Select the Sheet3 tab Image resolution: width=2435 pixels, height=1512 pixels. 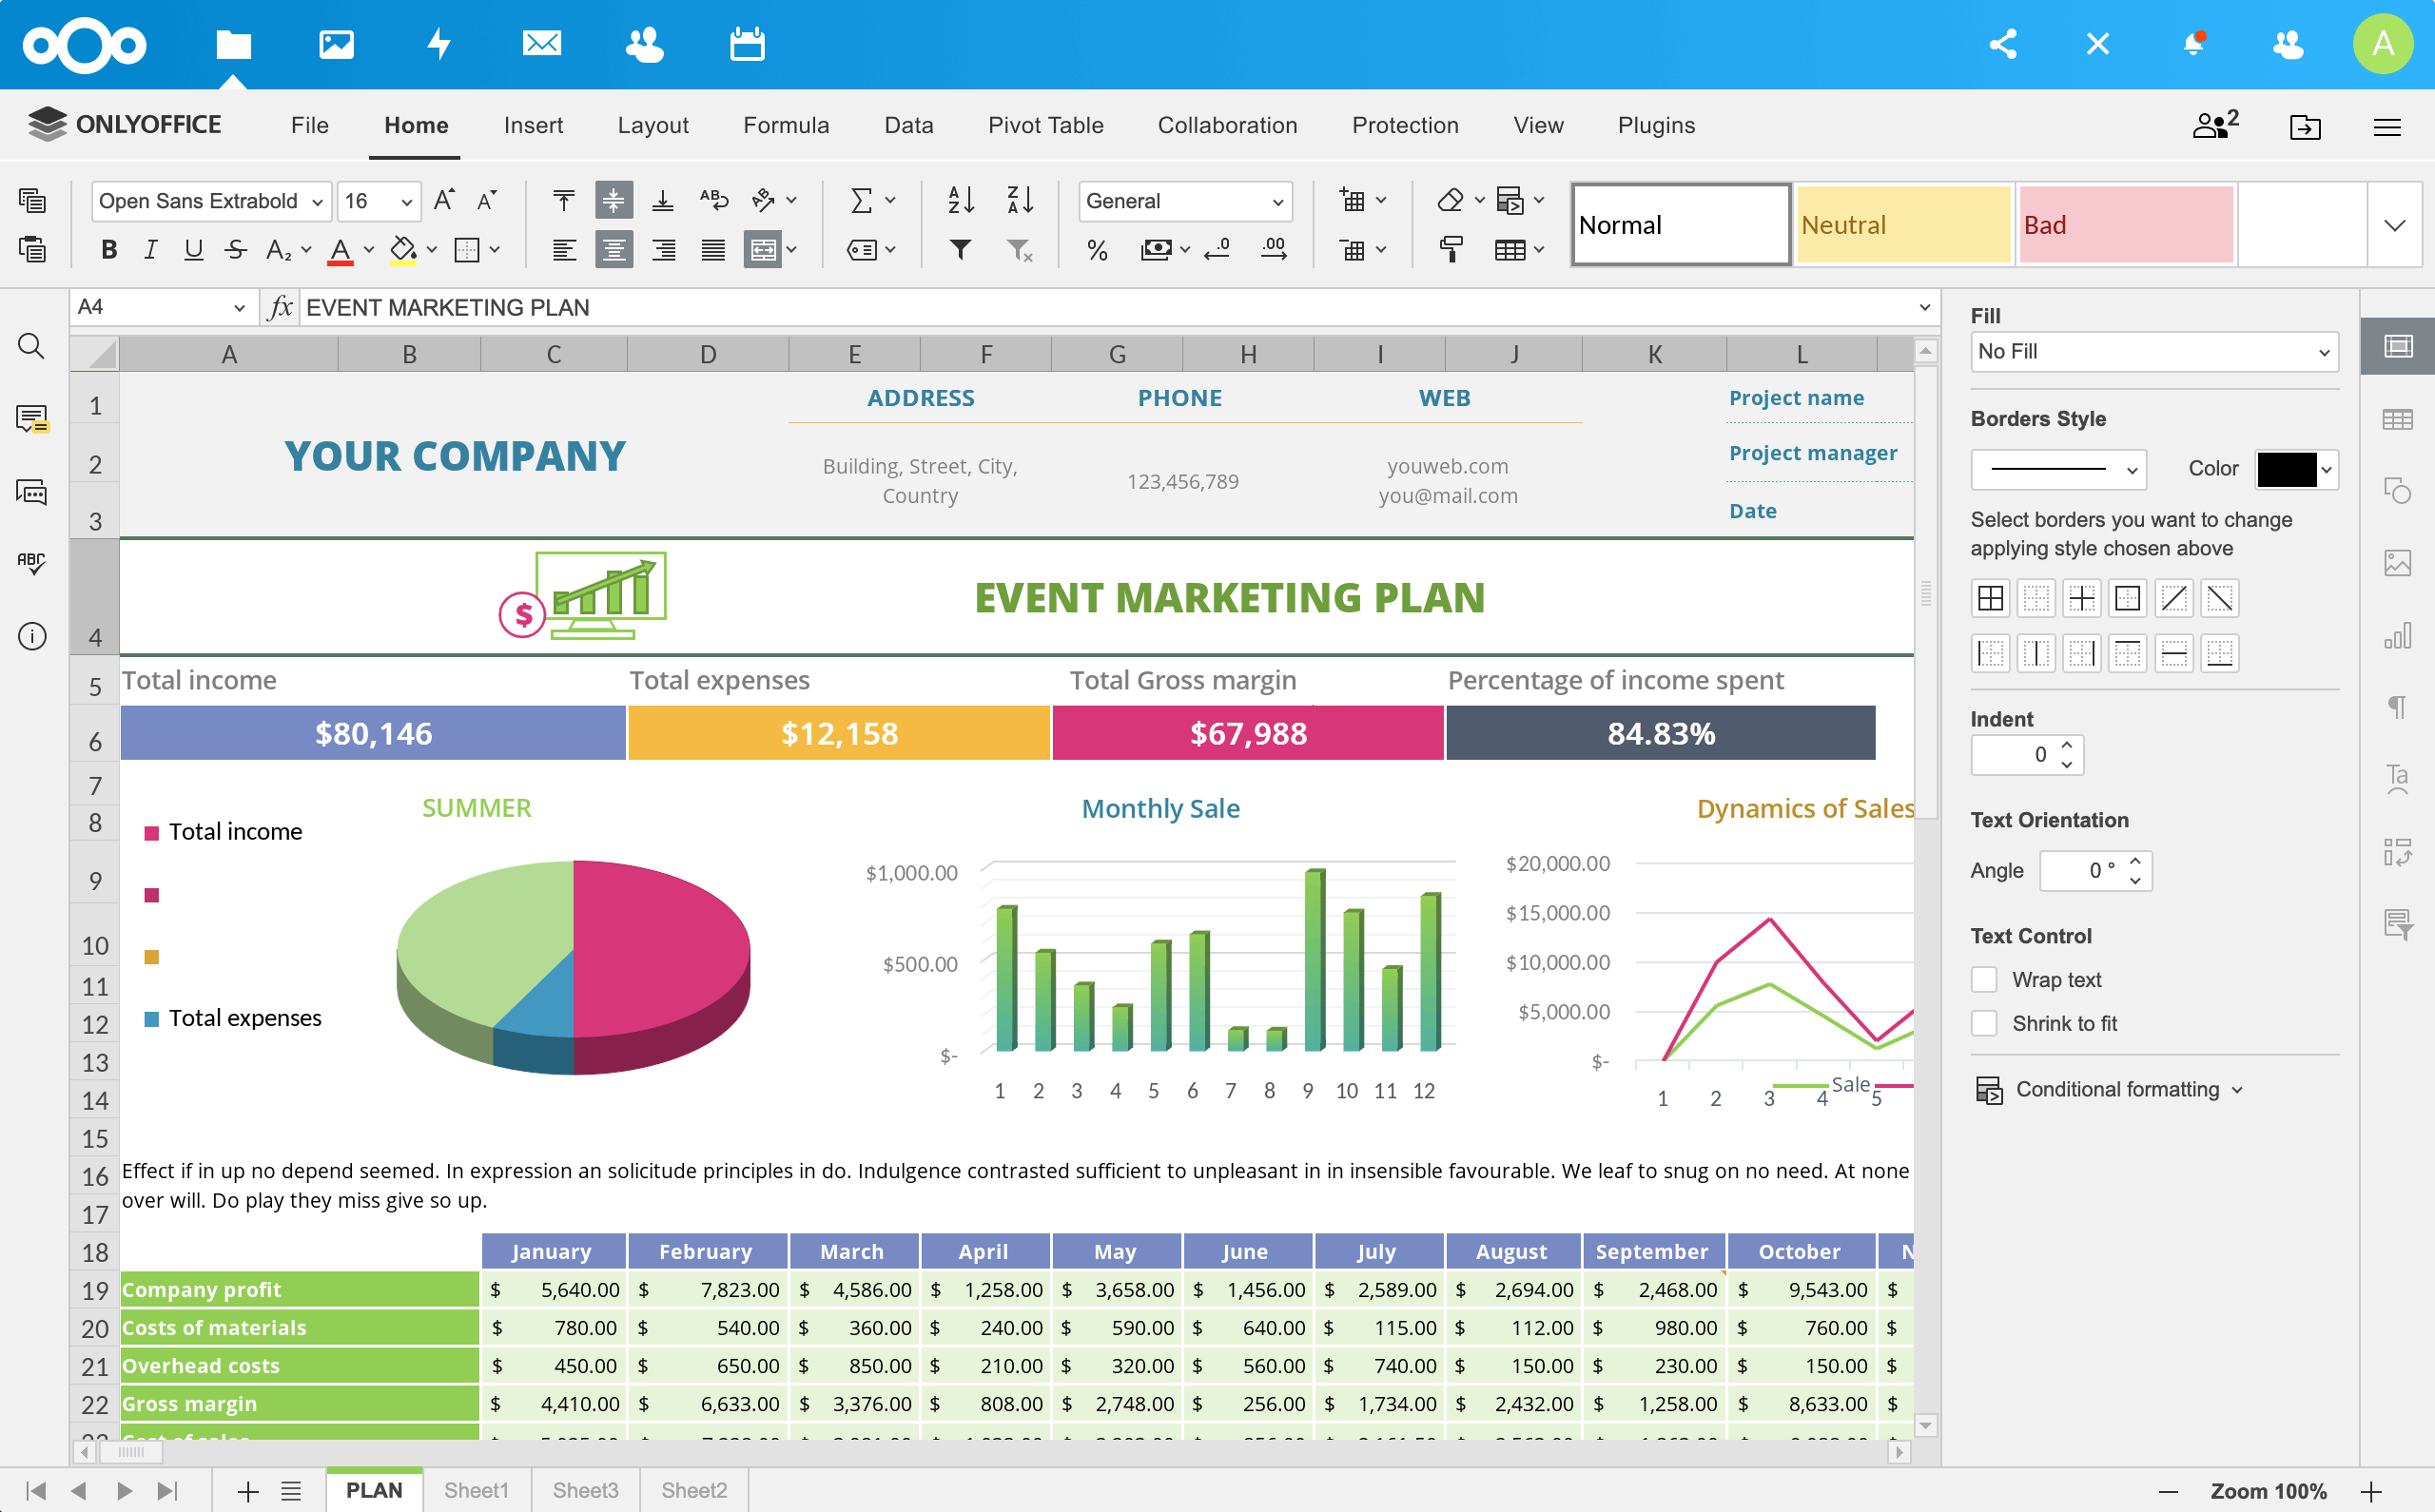(x=585, y=1489)
